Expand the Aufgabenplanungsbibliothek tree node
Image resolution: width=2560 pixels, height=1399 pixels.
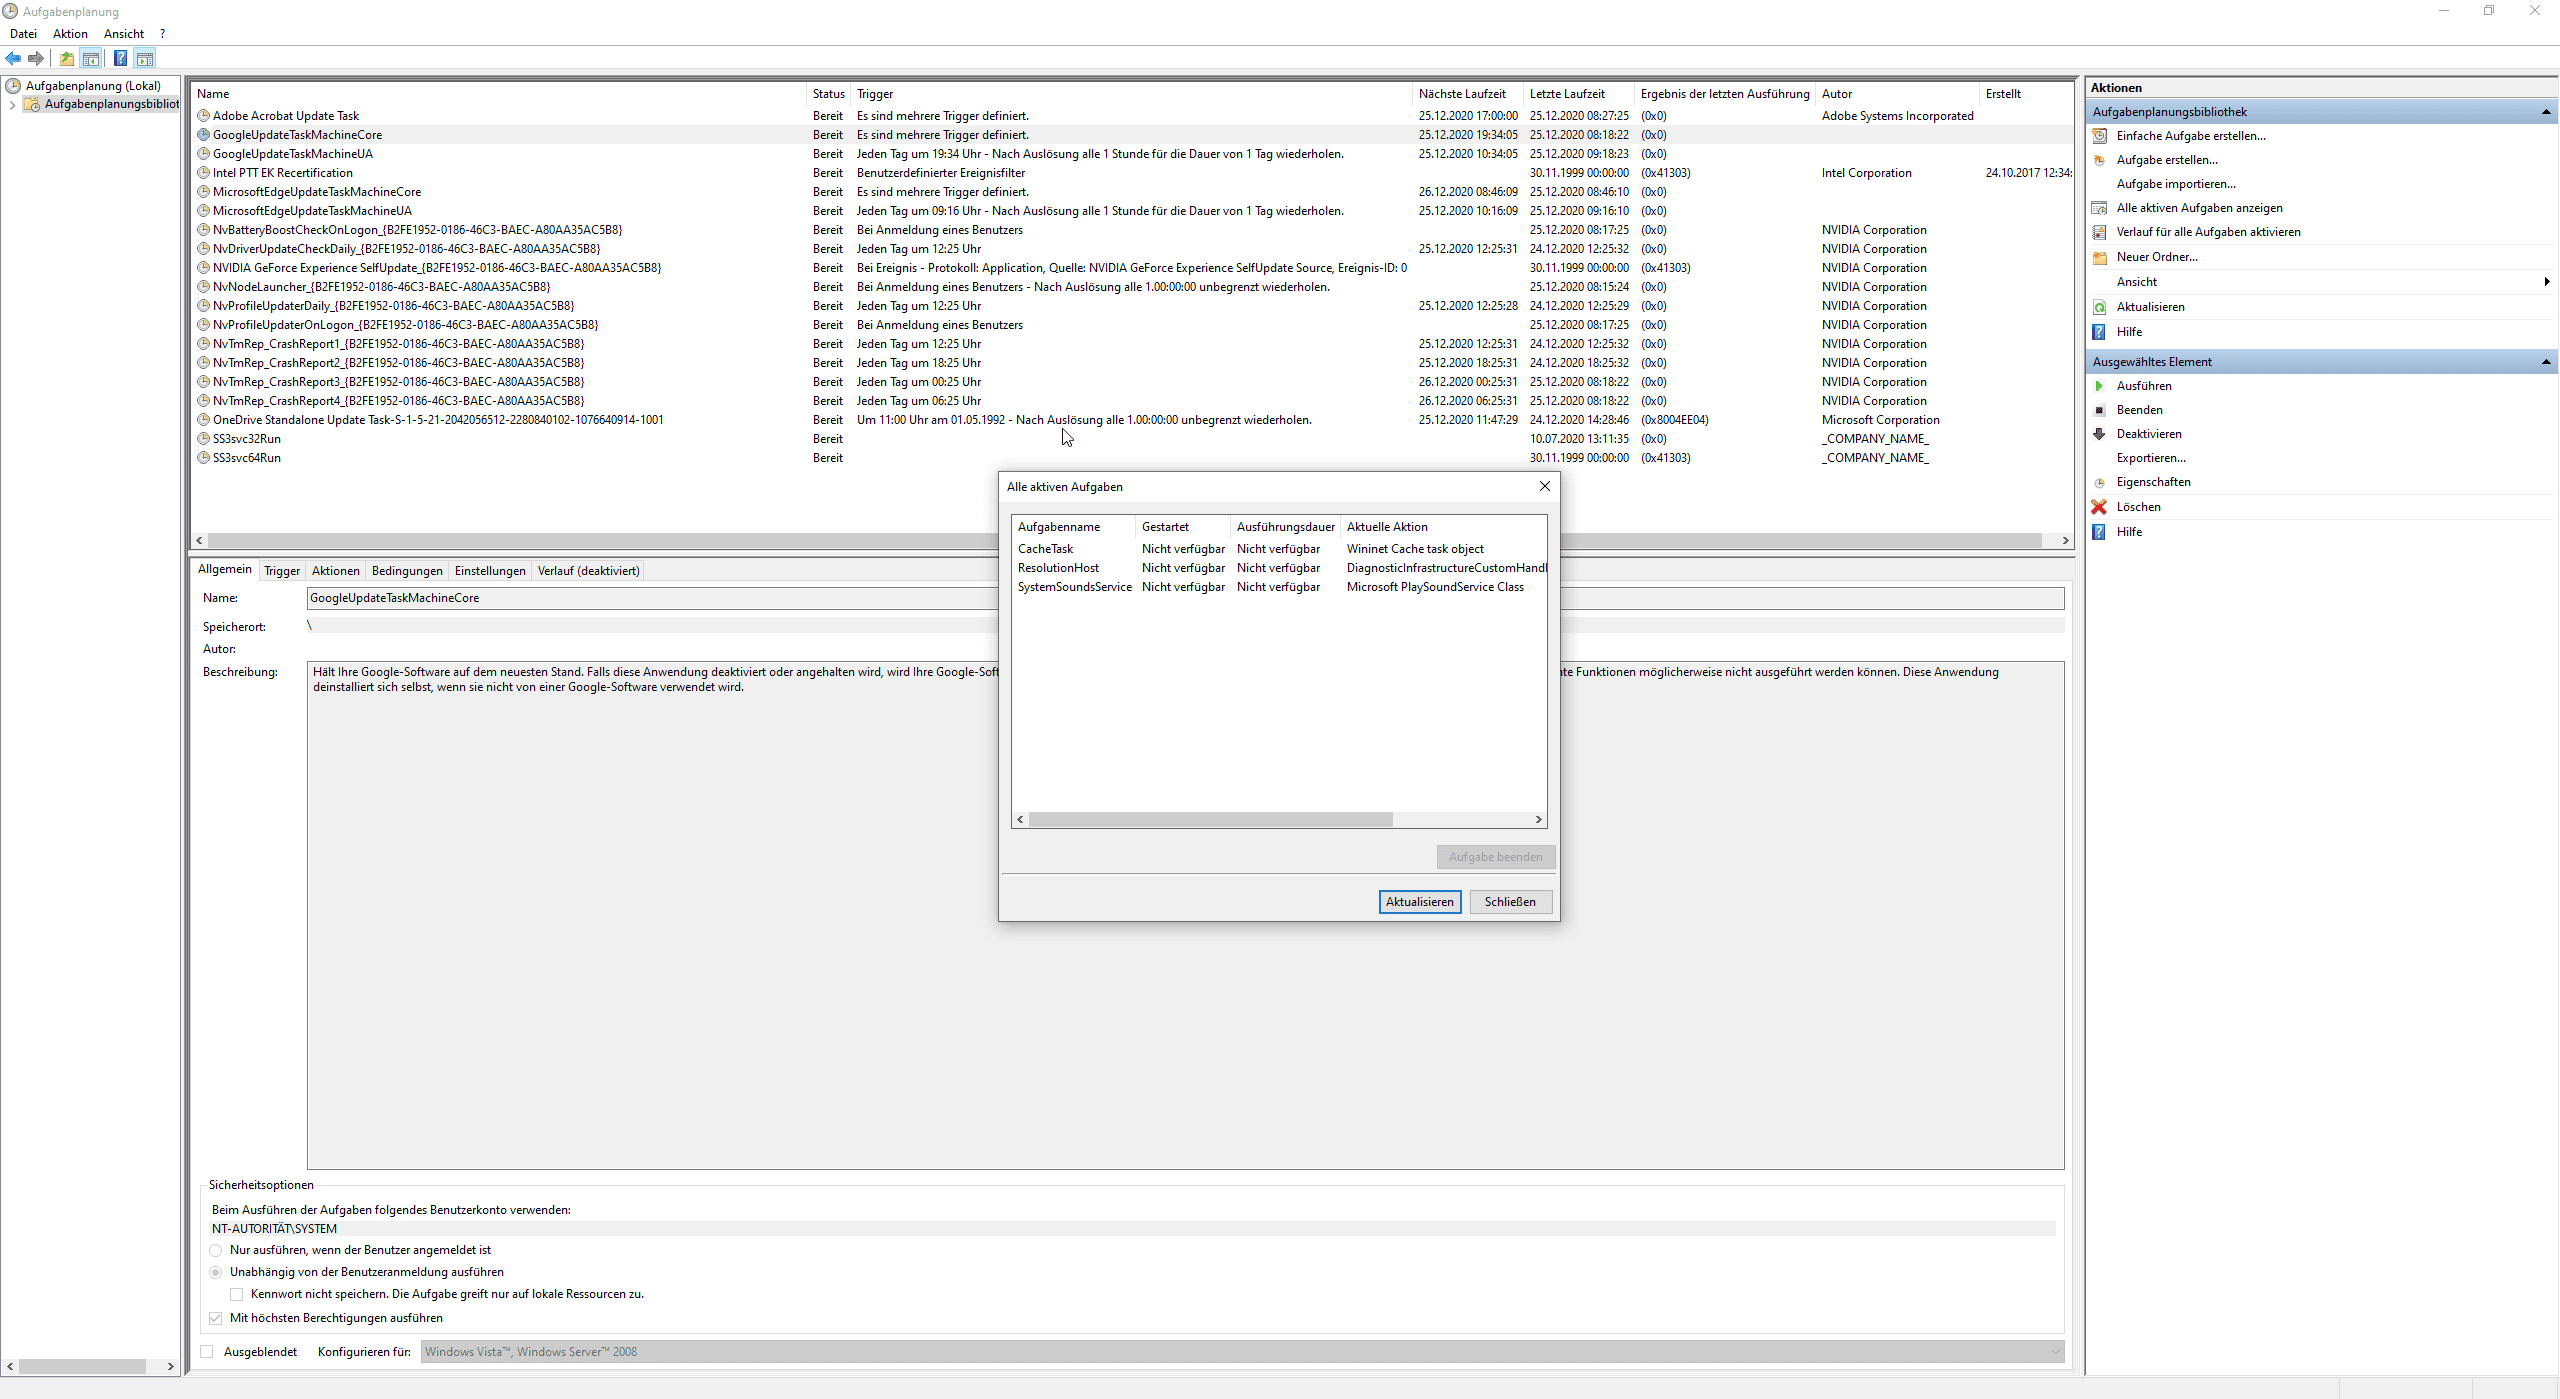tap(12, 105)
